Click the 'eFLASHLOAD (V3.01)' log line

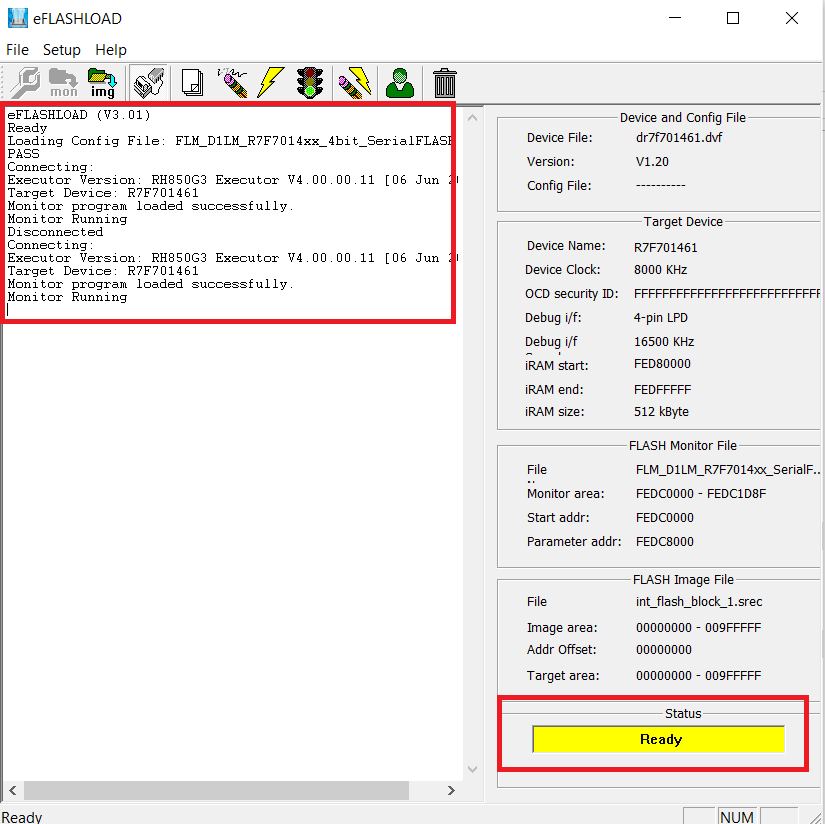tap(79, 115)
